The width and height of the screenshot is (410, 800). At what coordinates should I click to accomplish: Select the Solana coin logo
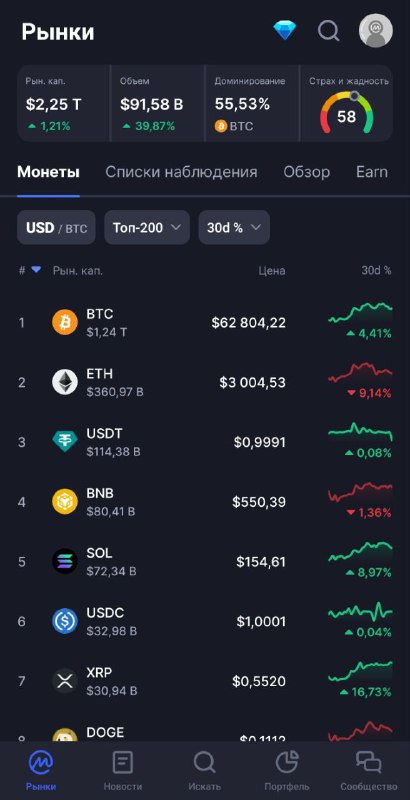pyautogui.click(x=65, y=561)
